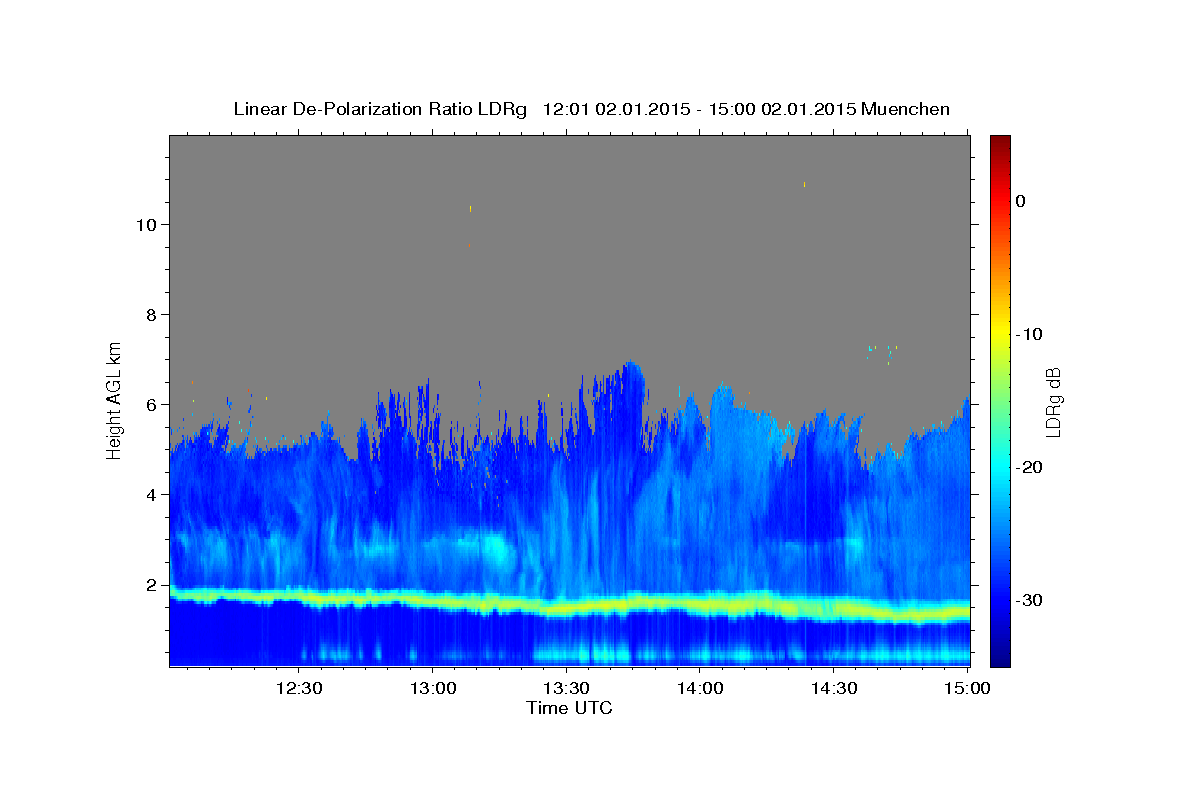This screenshot has height=800, width=1200.
Task: Click the colorbar value -20
Action: point(1030,467)
